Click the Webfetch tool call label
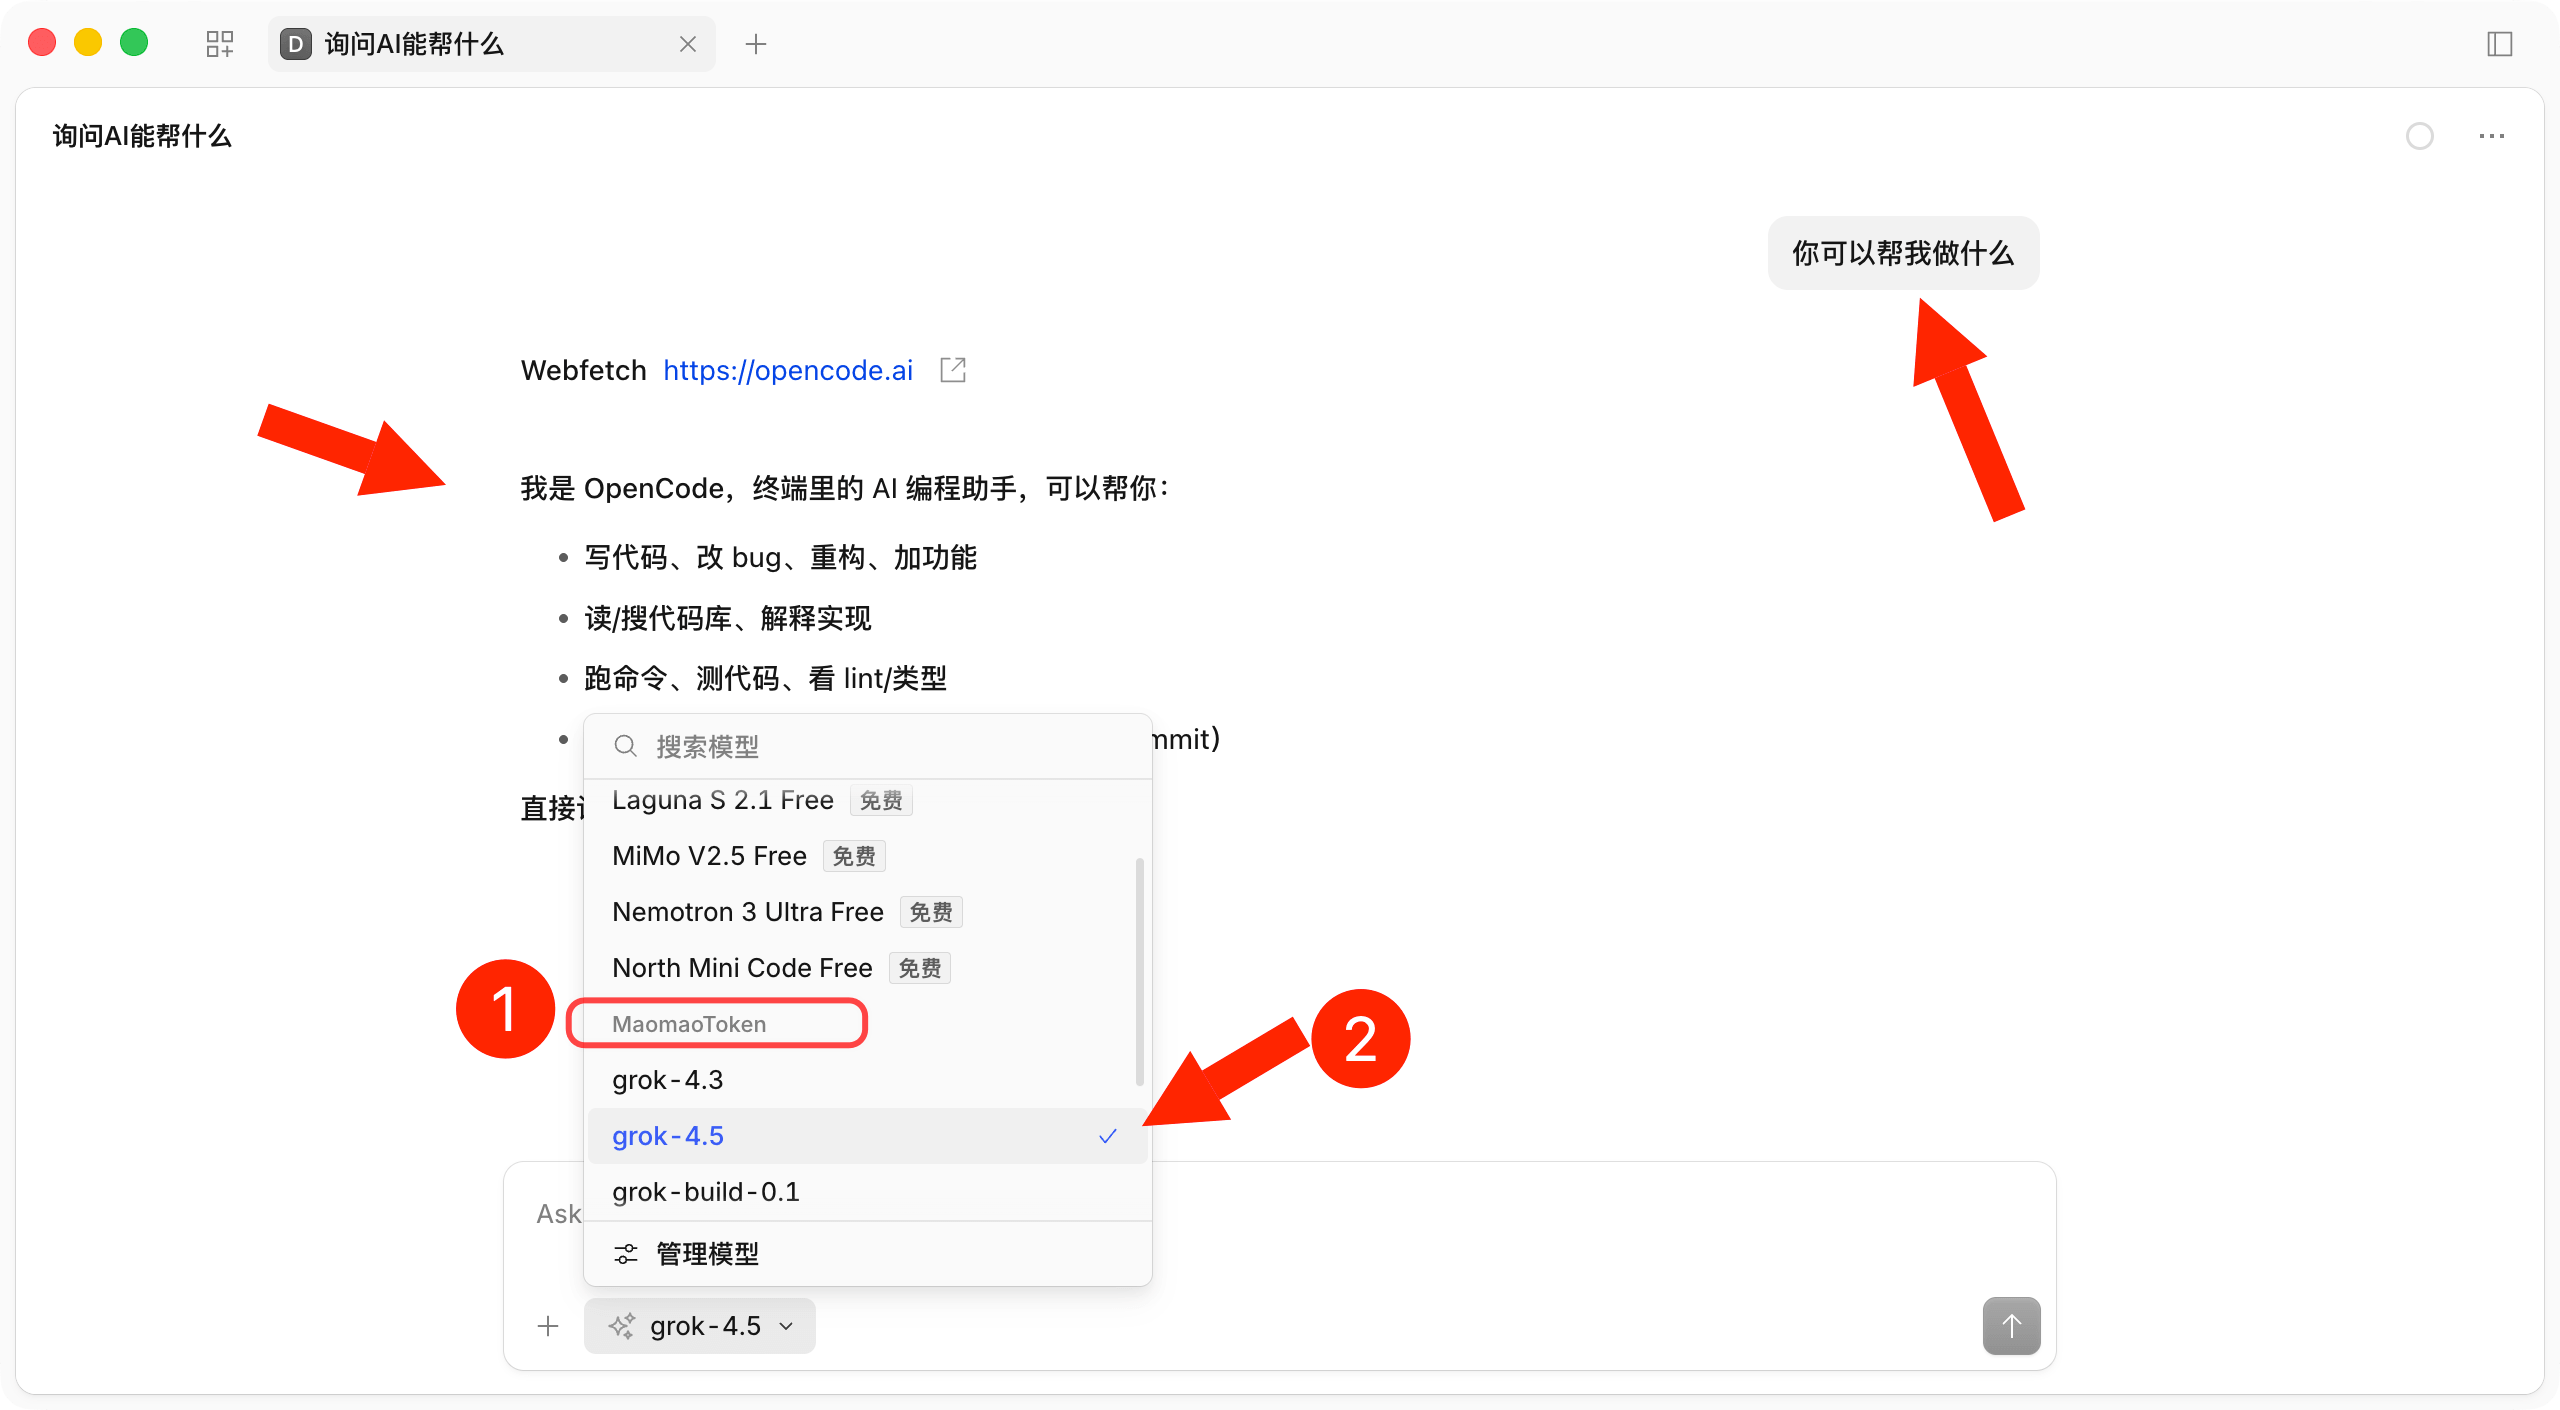 (583, 370)
